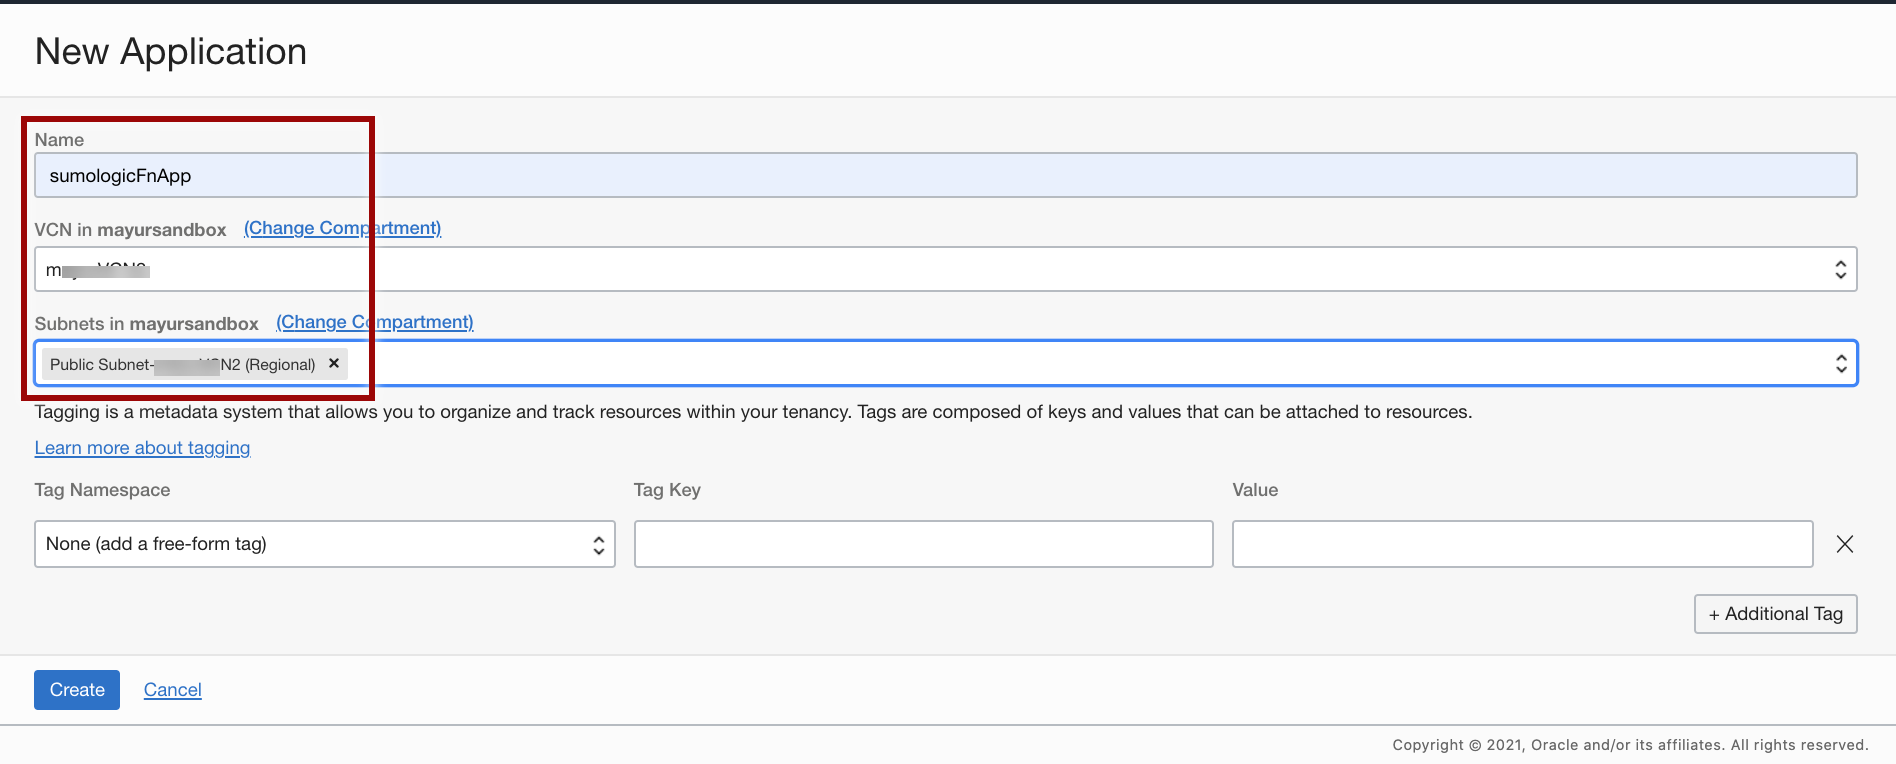
Task: Open Learn more about tagging link
Action: 142,448
